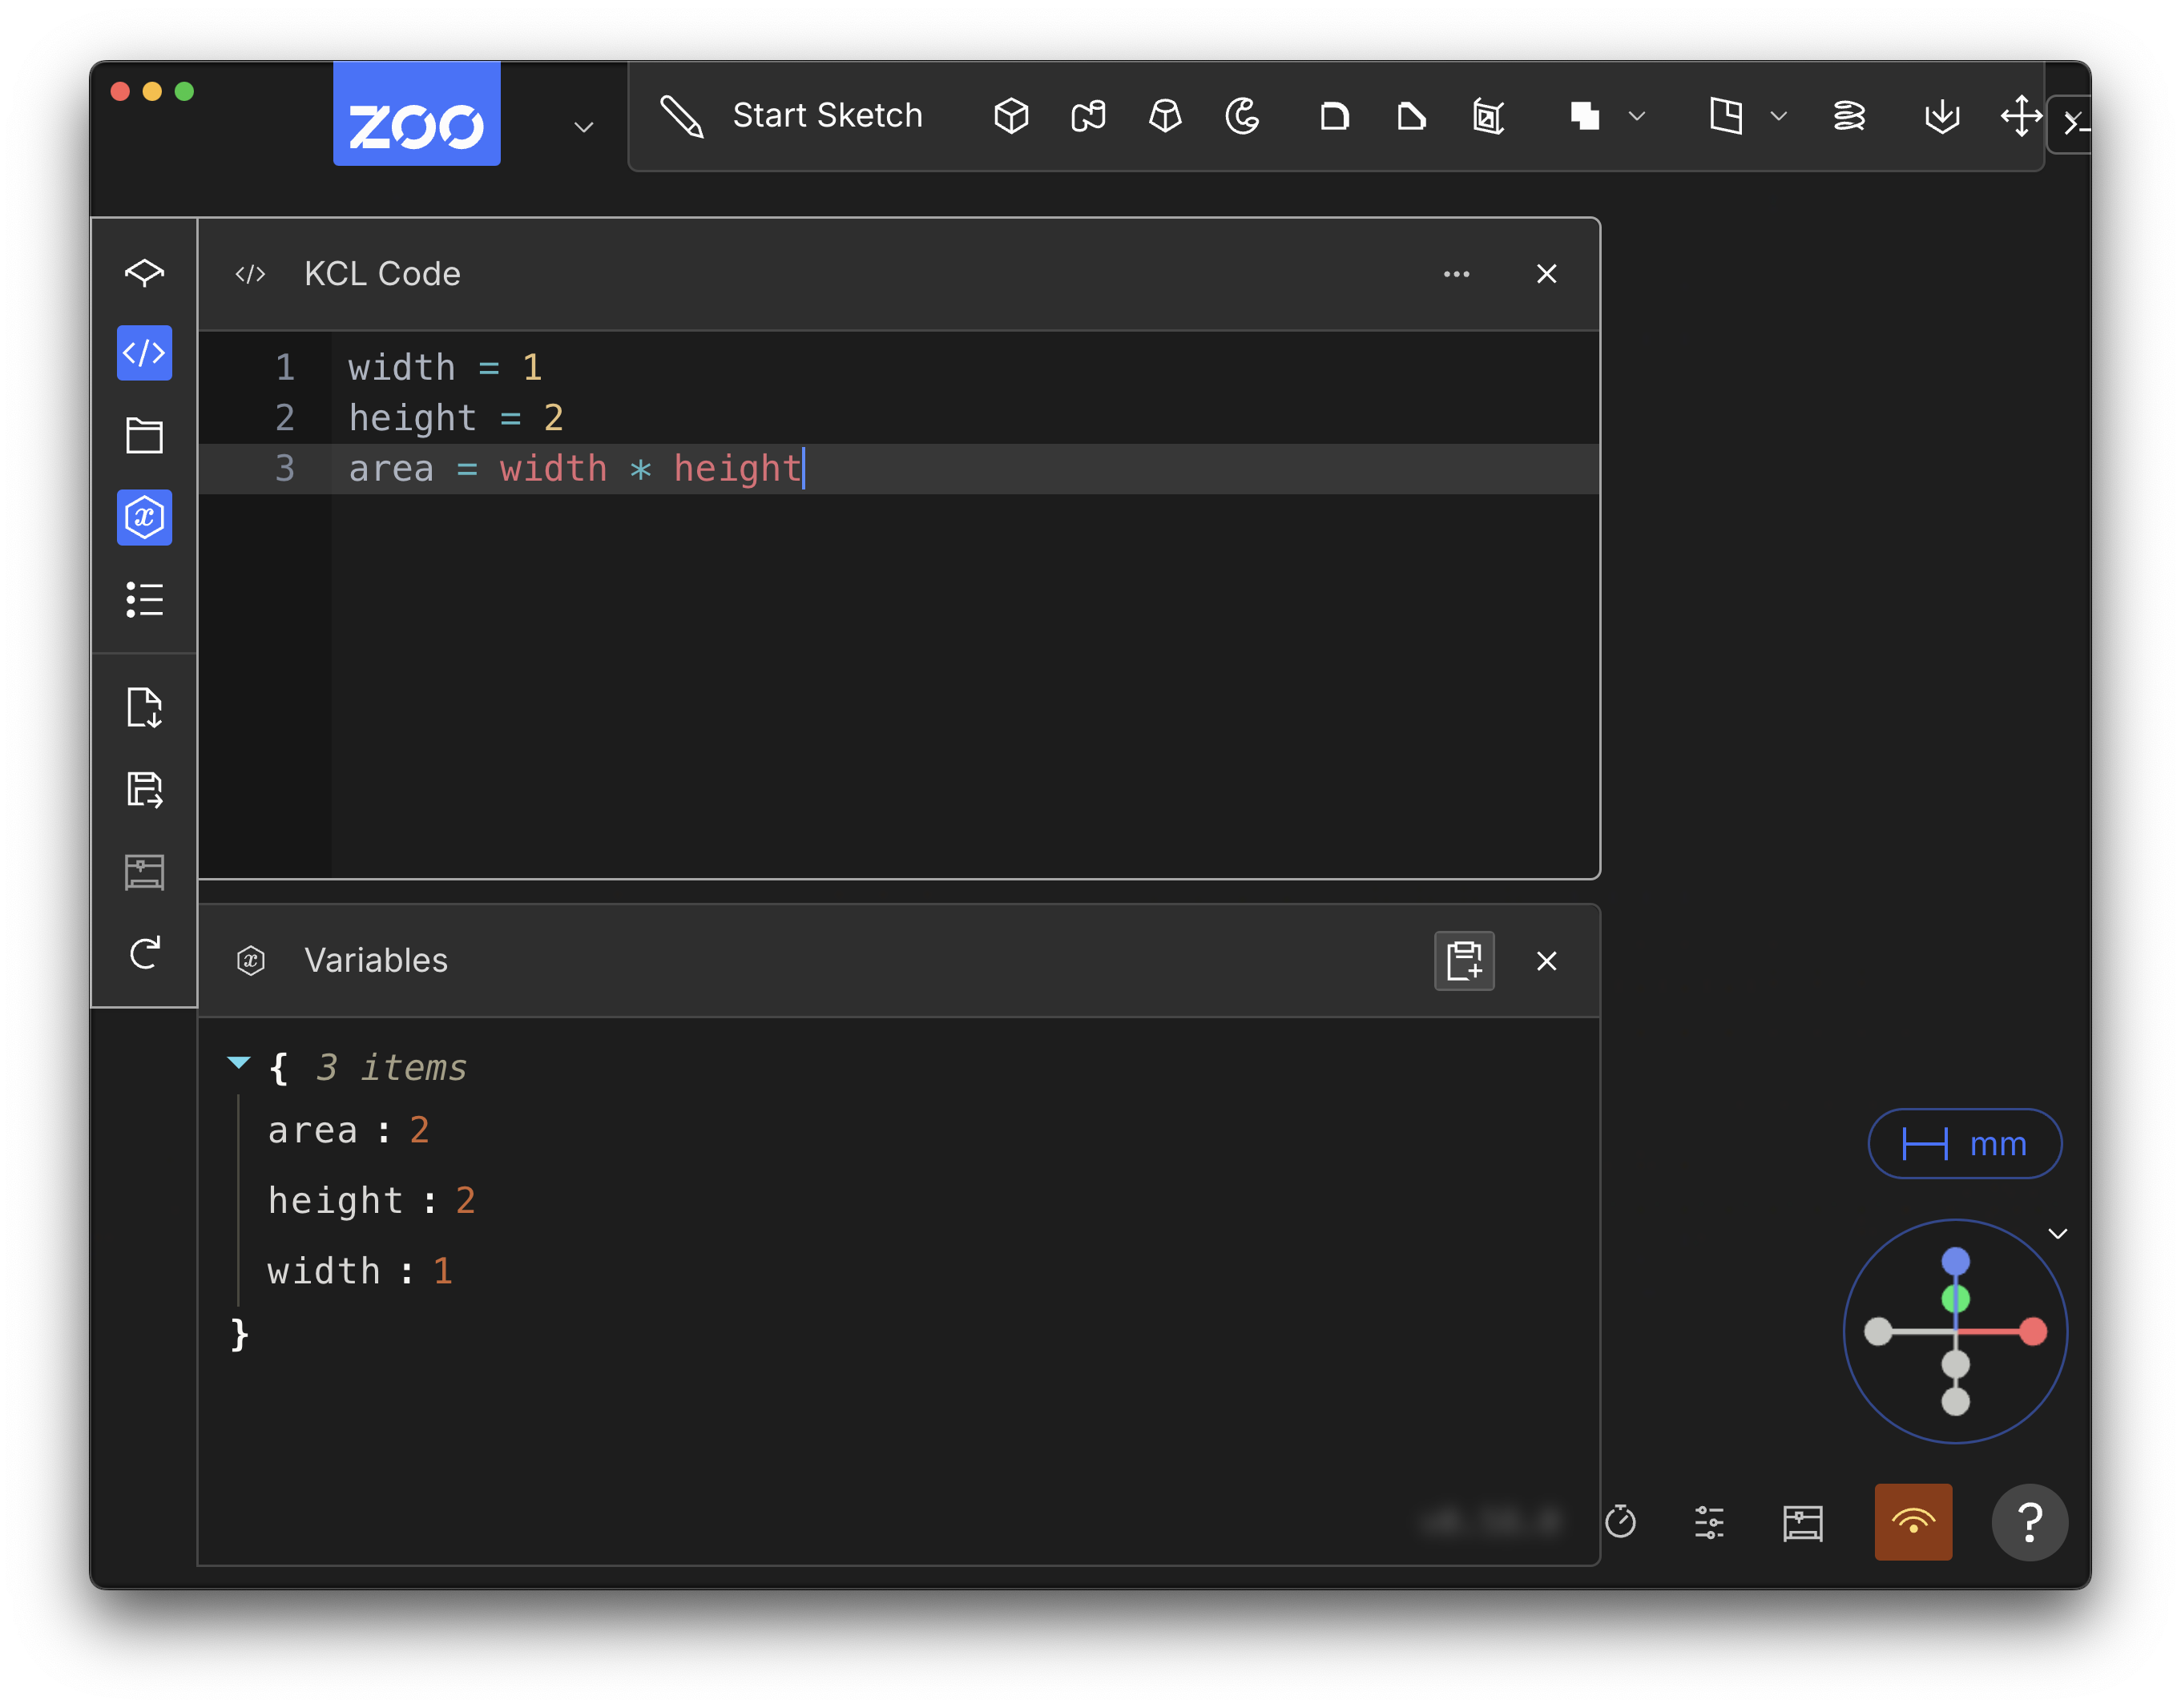This screenshot has width=2181, height=1708.
Task: Toggle the KCL Code pane sidebar button
Action: click(x=144, y=353)
